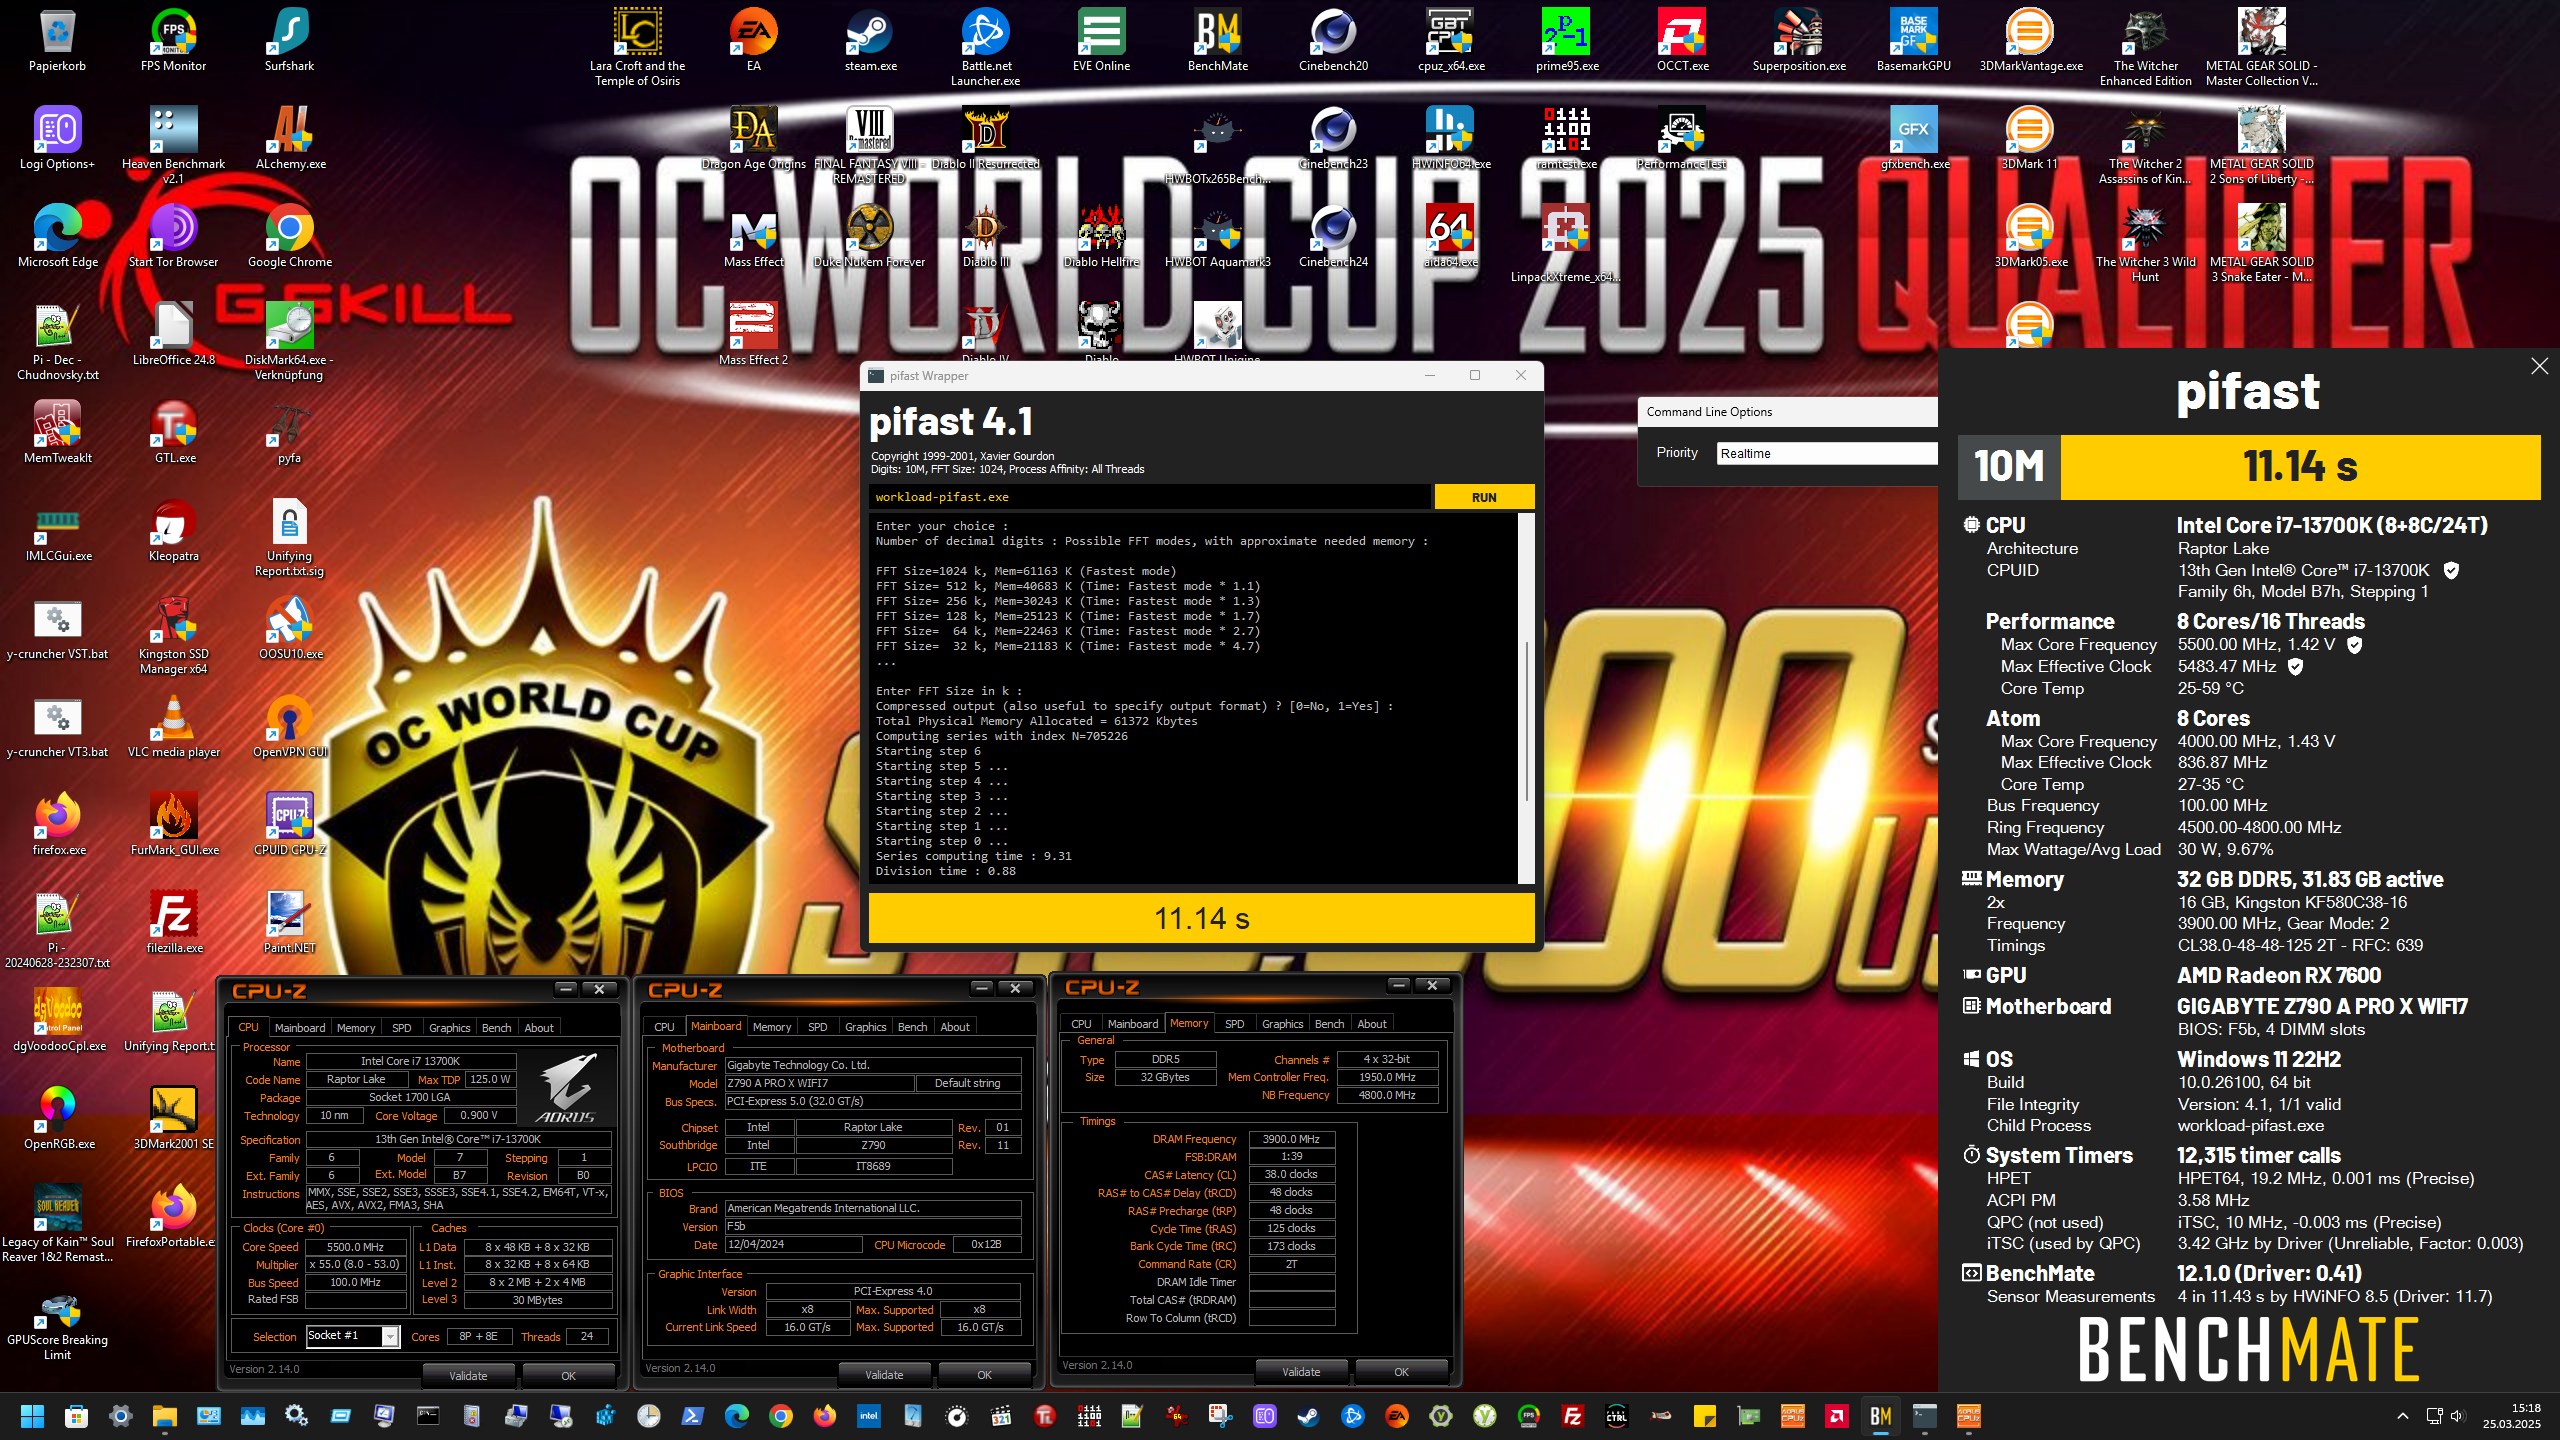The image size is (2560, 1440).
Task: Launch the IMLCGui.exe desktop icon
Action: tap(58, 531)
